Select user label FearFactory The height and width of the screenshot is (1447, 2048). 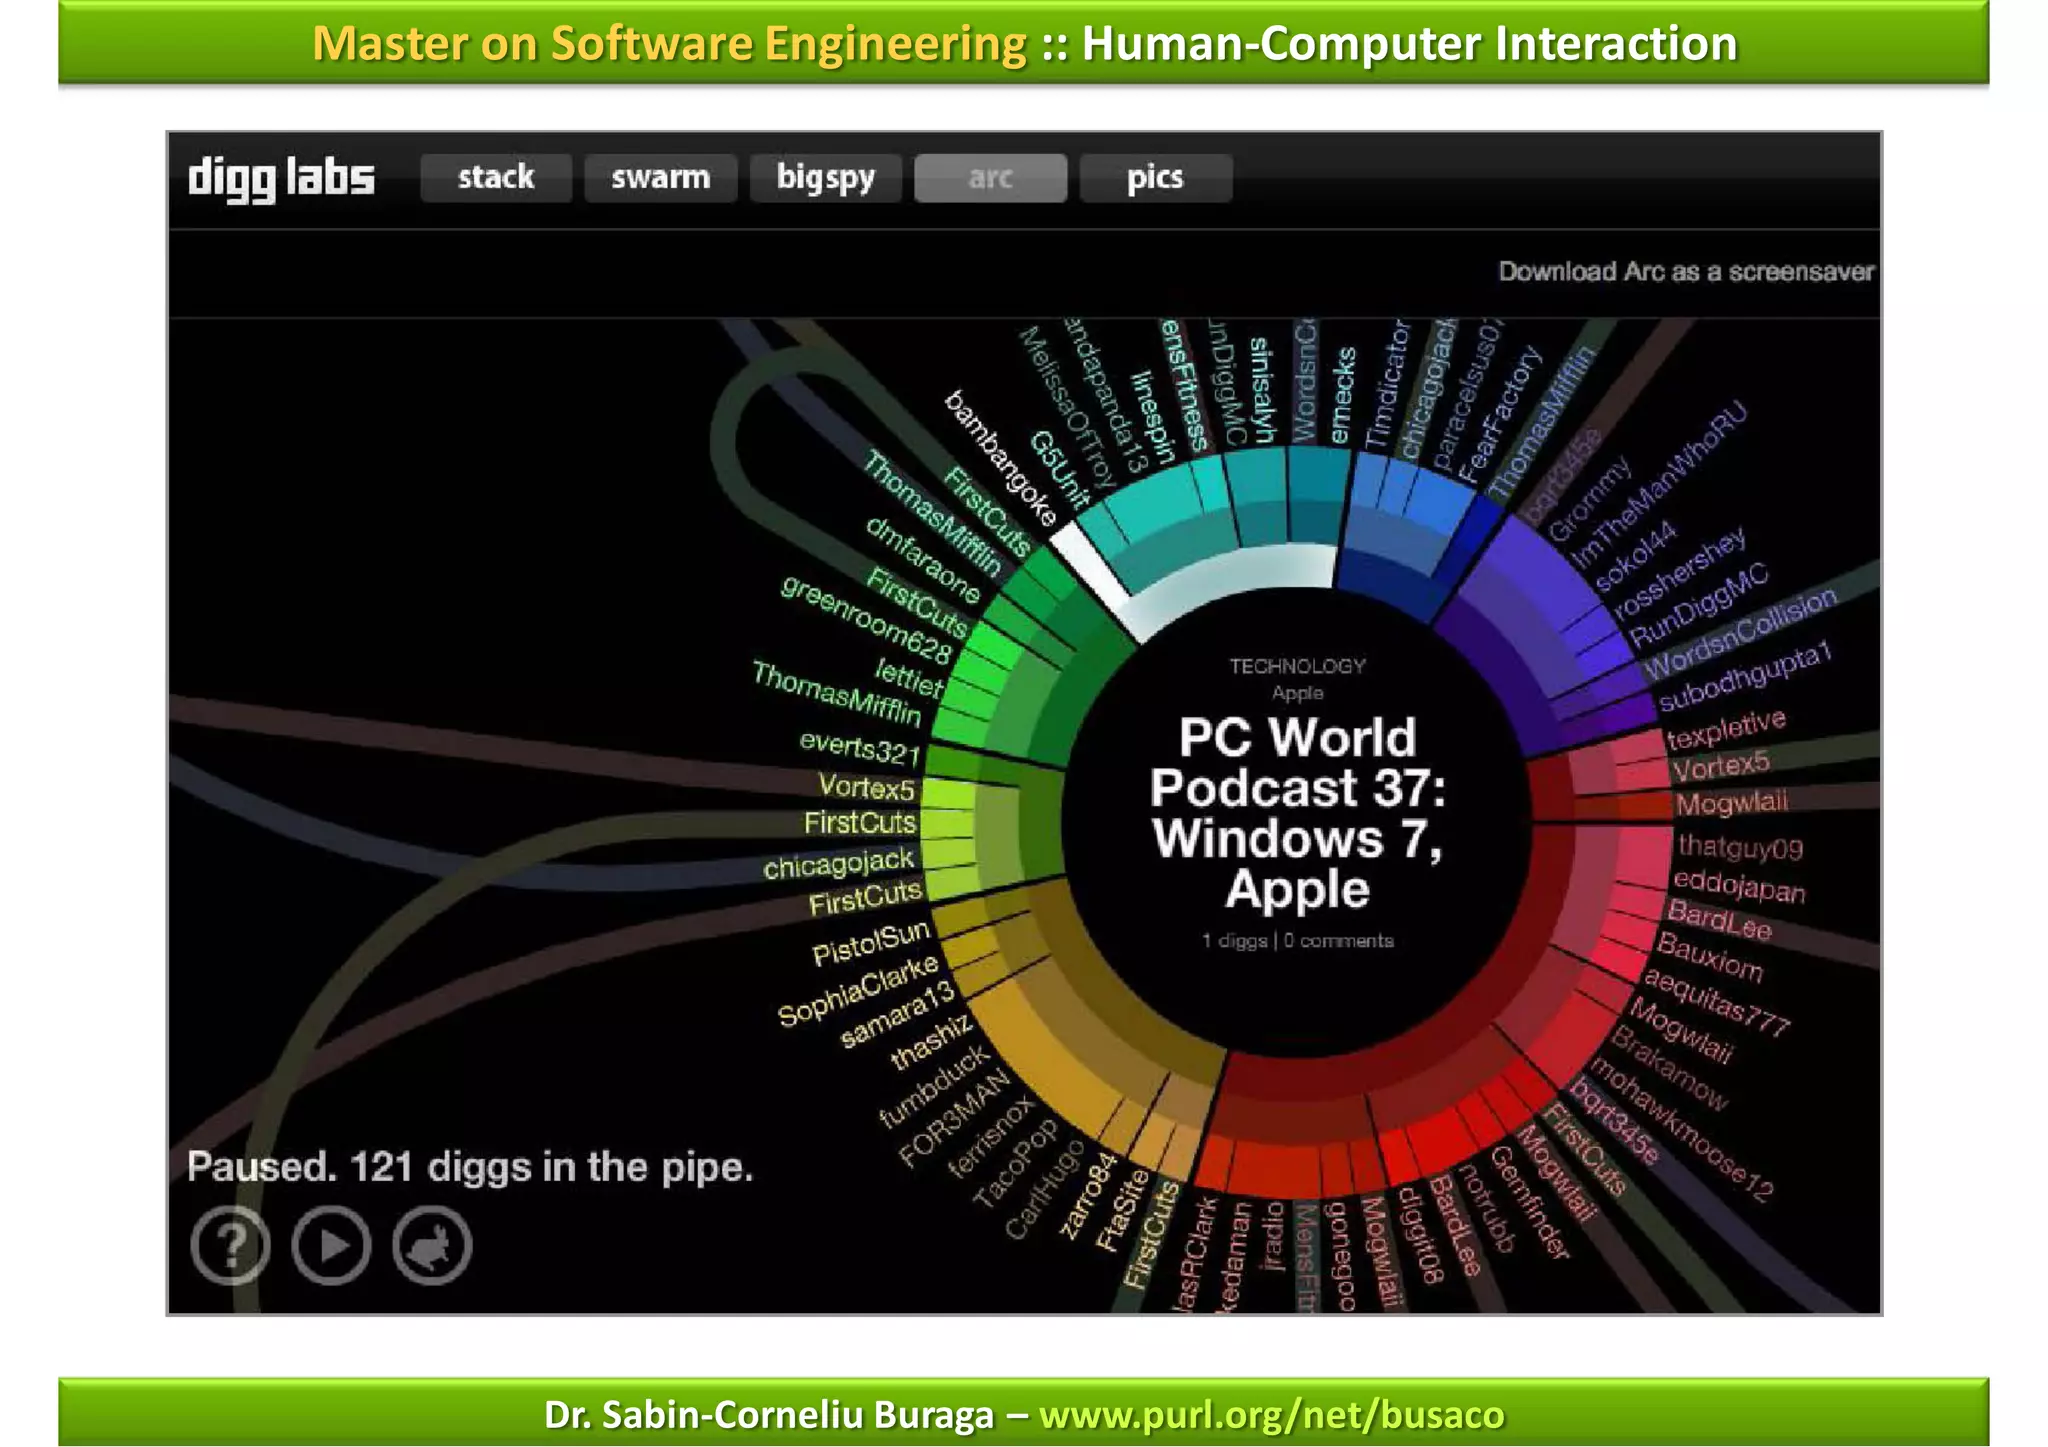[x=1500, y=414]
